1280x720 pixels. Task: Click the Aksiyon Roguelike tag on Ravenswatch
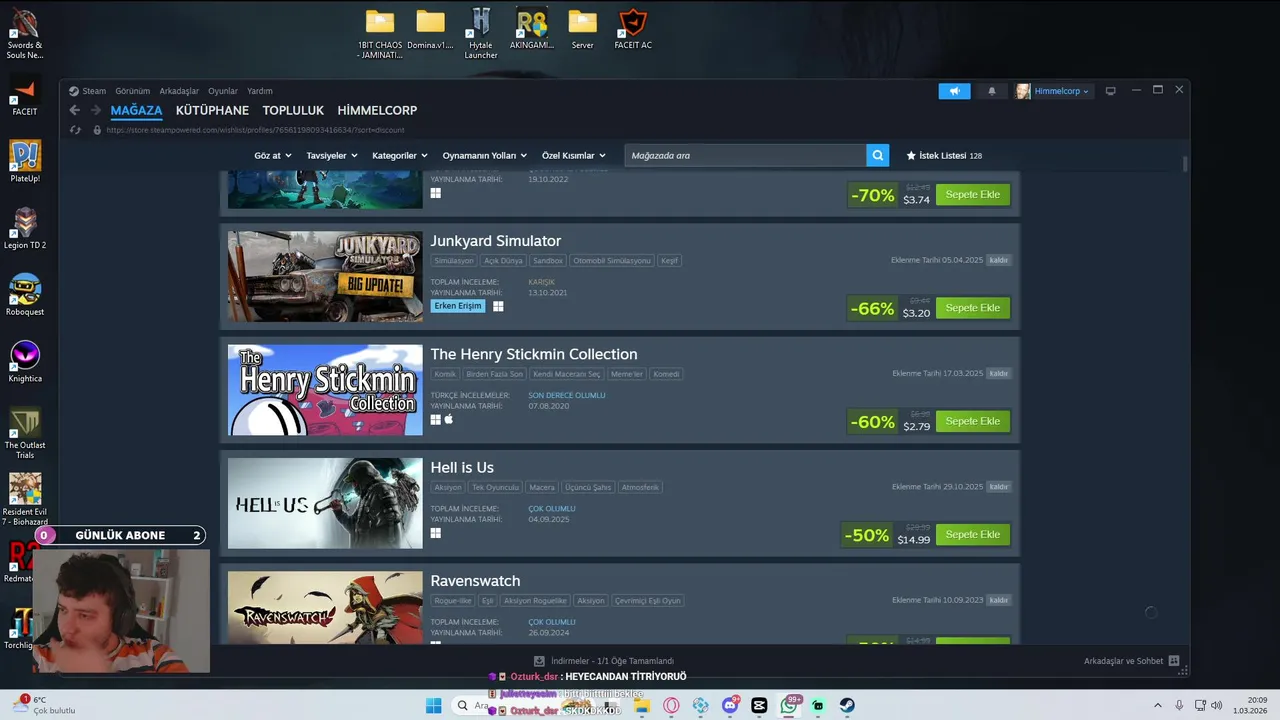tap(535, 601)
